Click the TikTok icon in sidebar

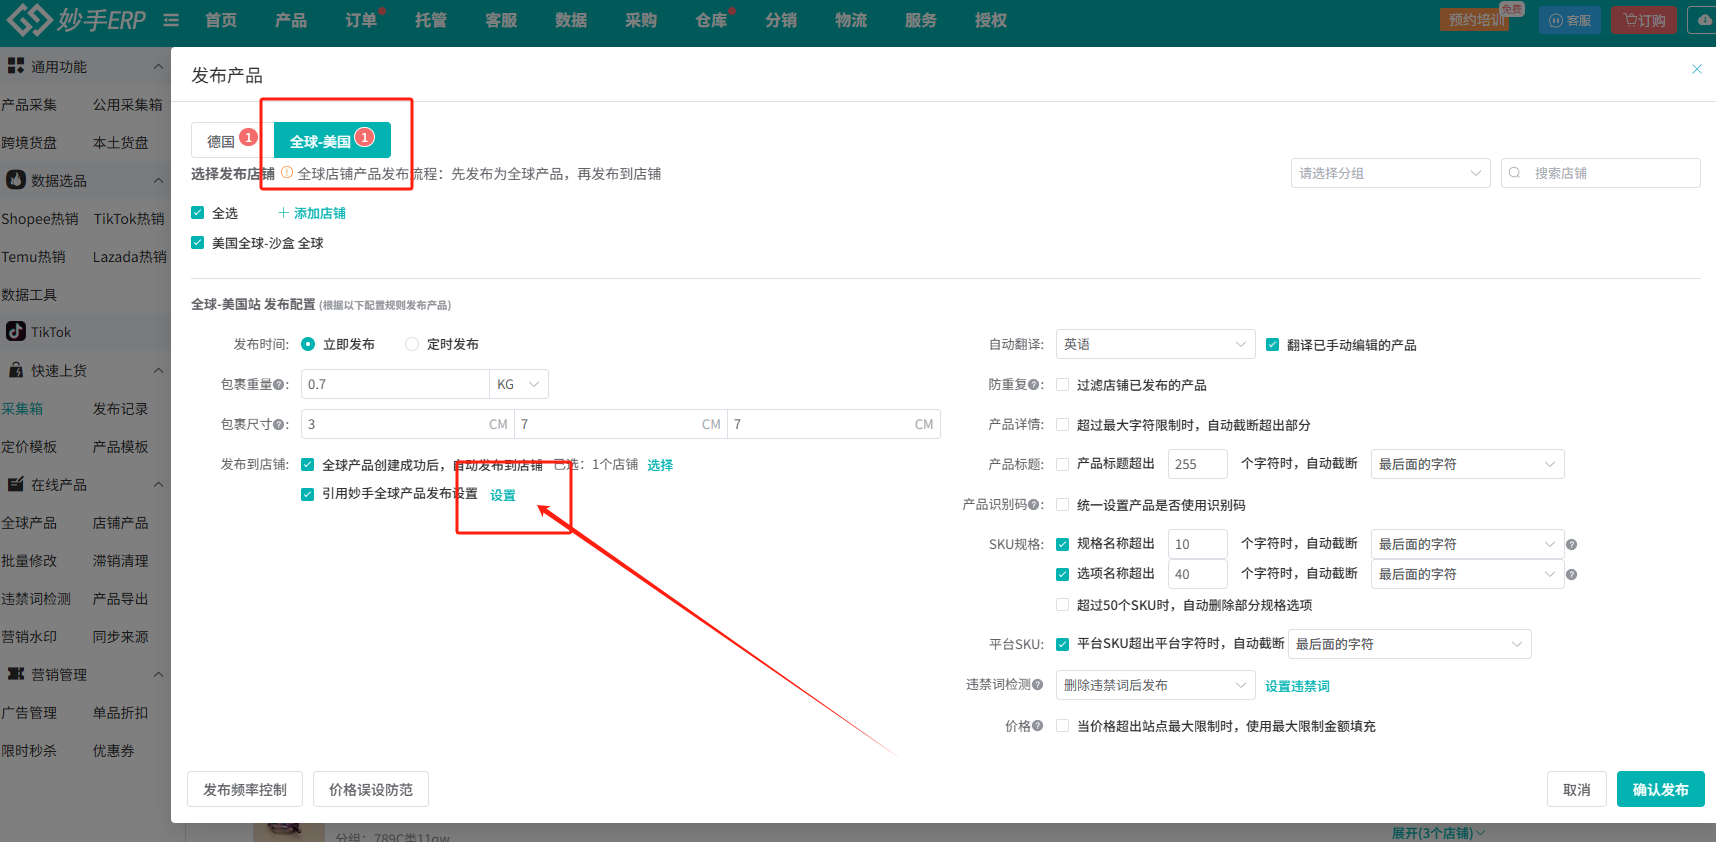tap(16, 331)
